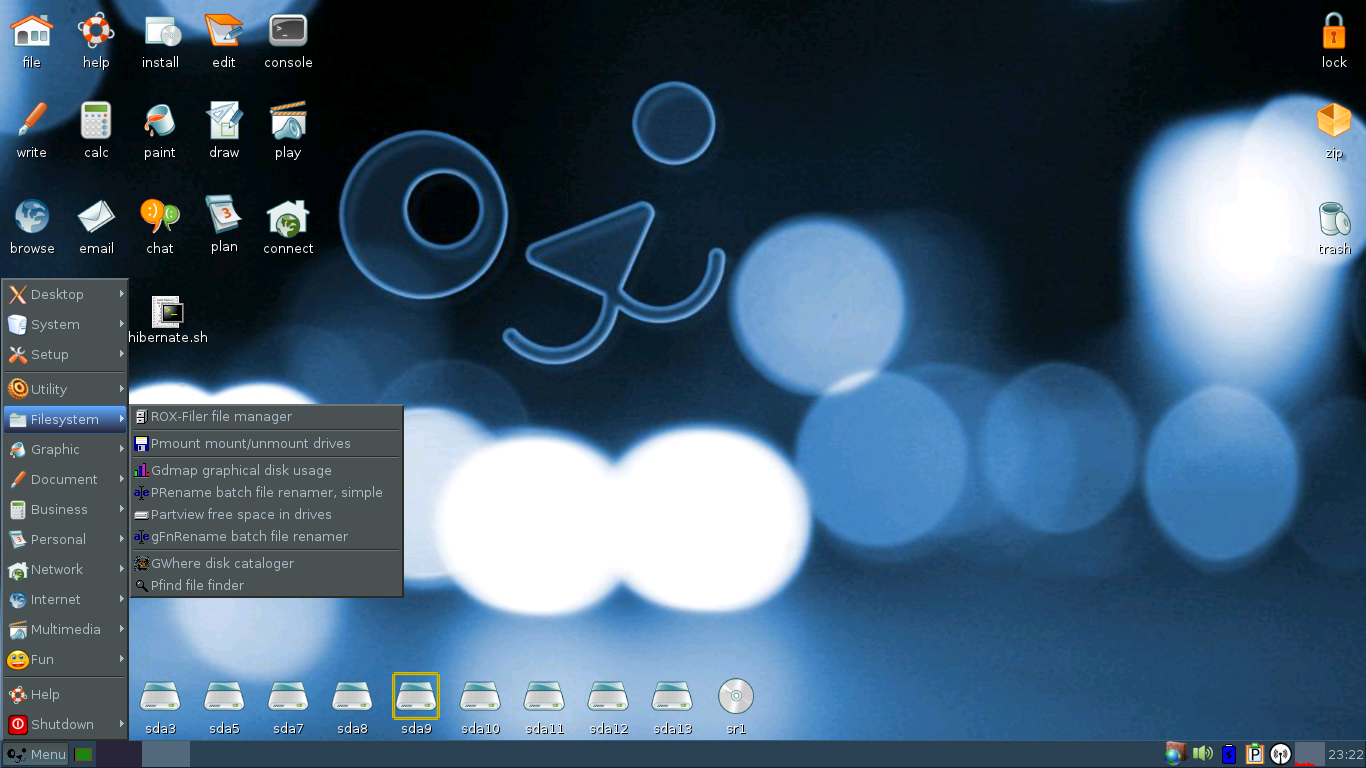Launch GWhere disk cataloger
Screen dimensions: 1366x768
point(266,563)
